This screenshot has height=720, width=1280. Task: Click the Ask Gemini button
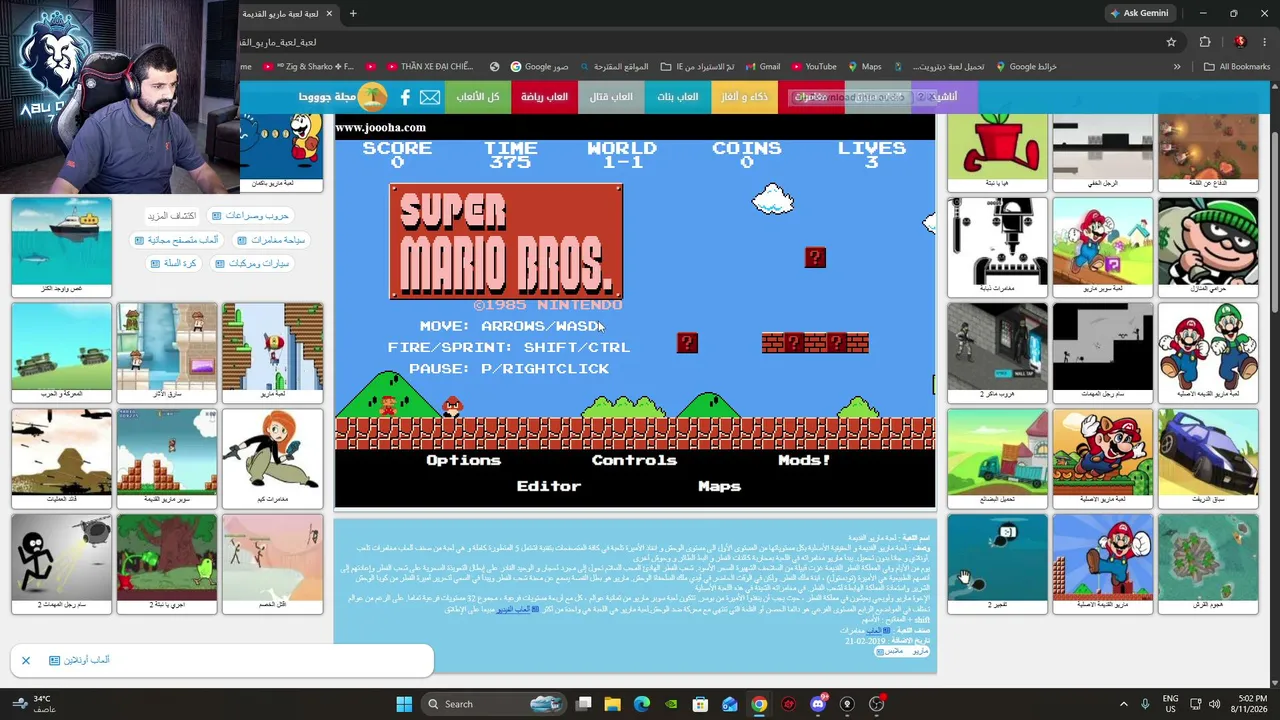1139,13
